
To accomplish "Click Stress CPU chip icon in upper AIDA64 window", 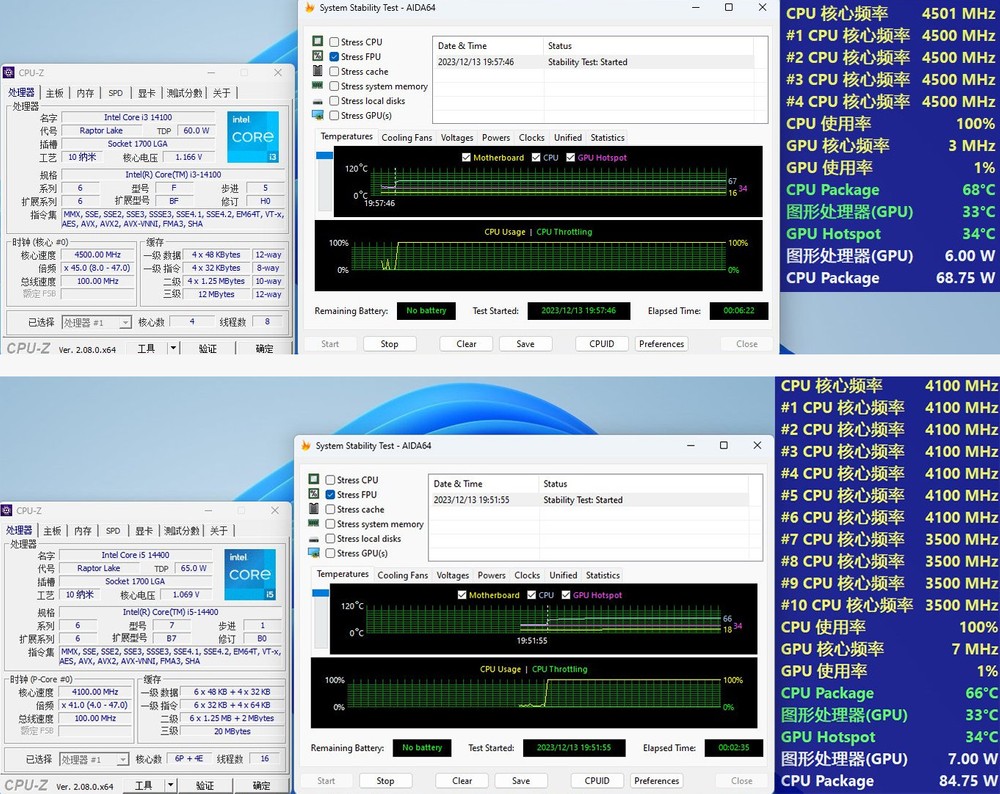I will coord(317,41).
